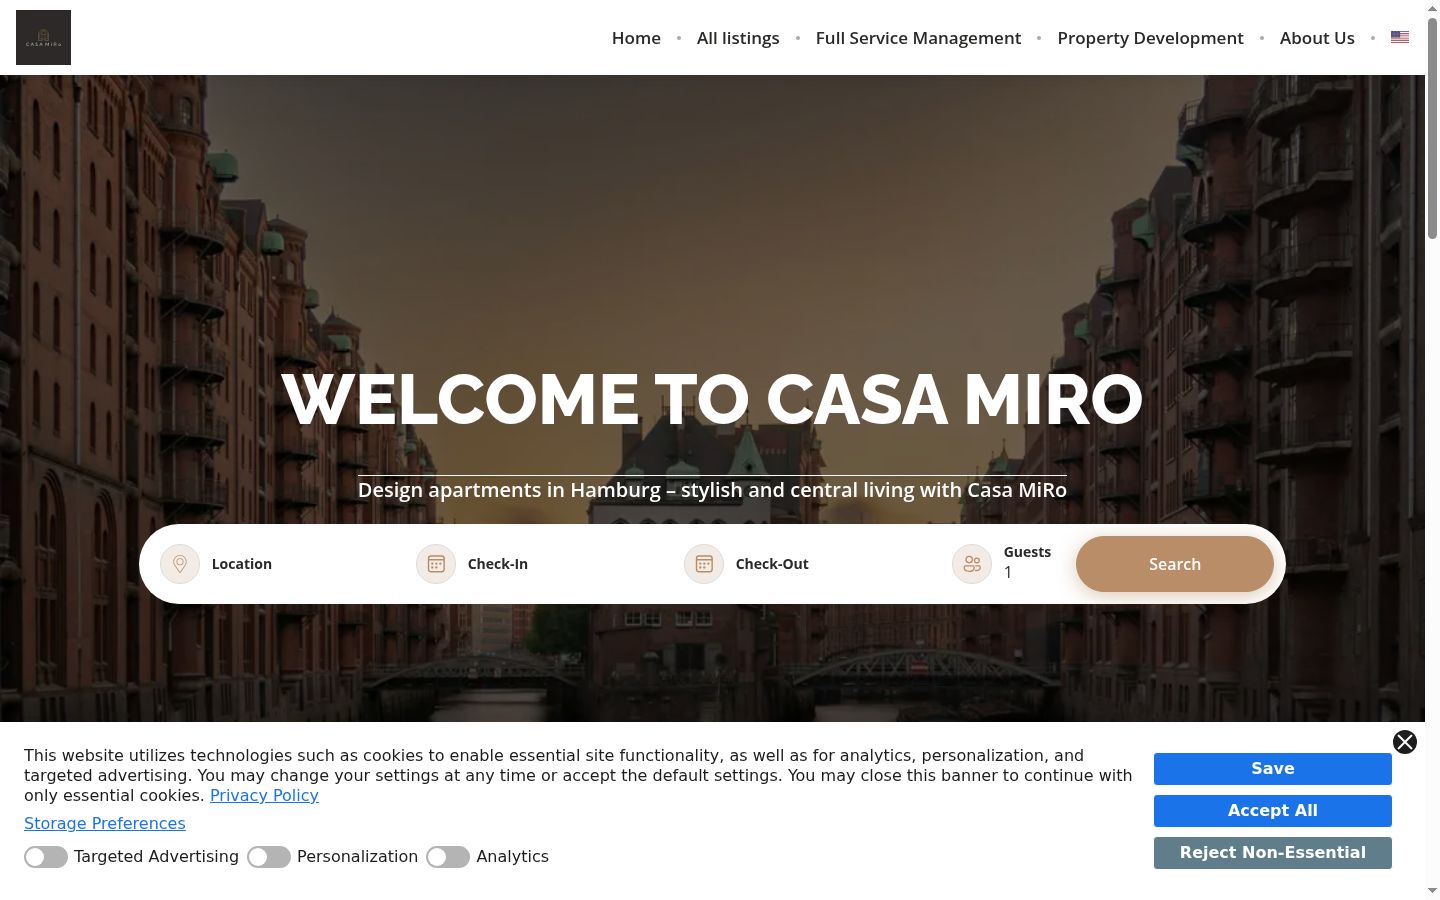Click the Check-Out calendar icon
This screenshot has width=1440, height=900.
click(704, 564)
